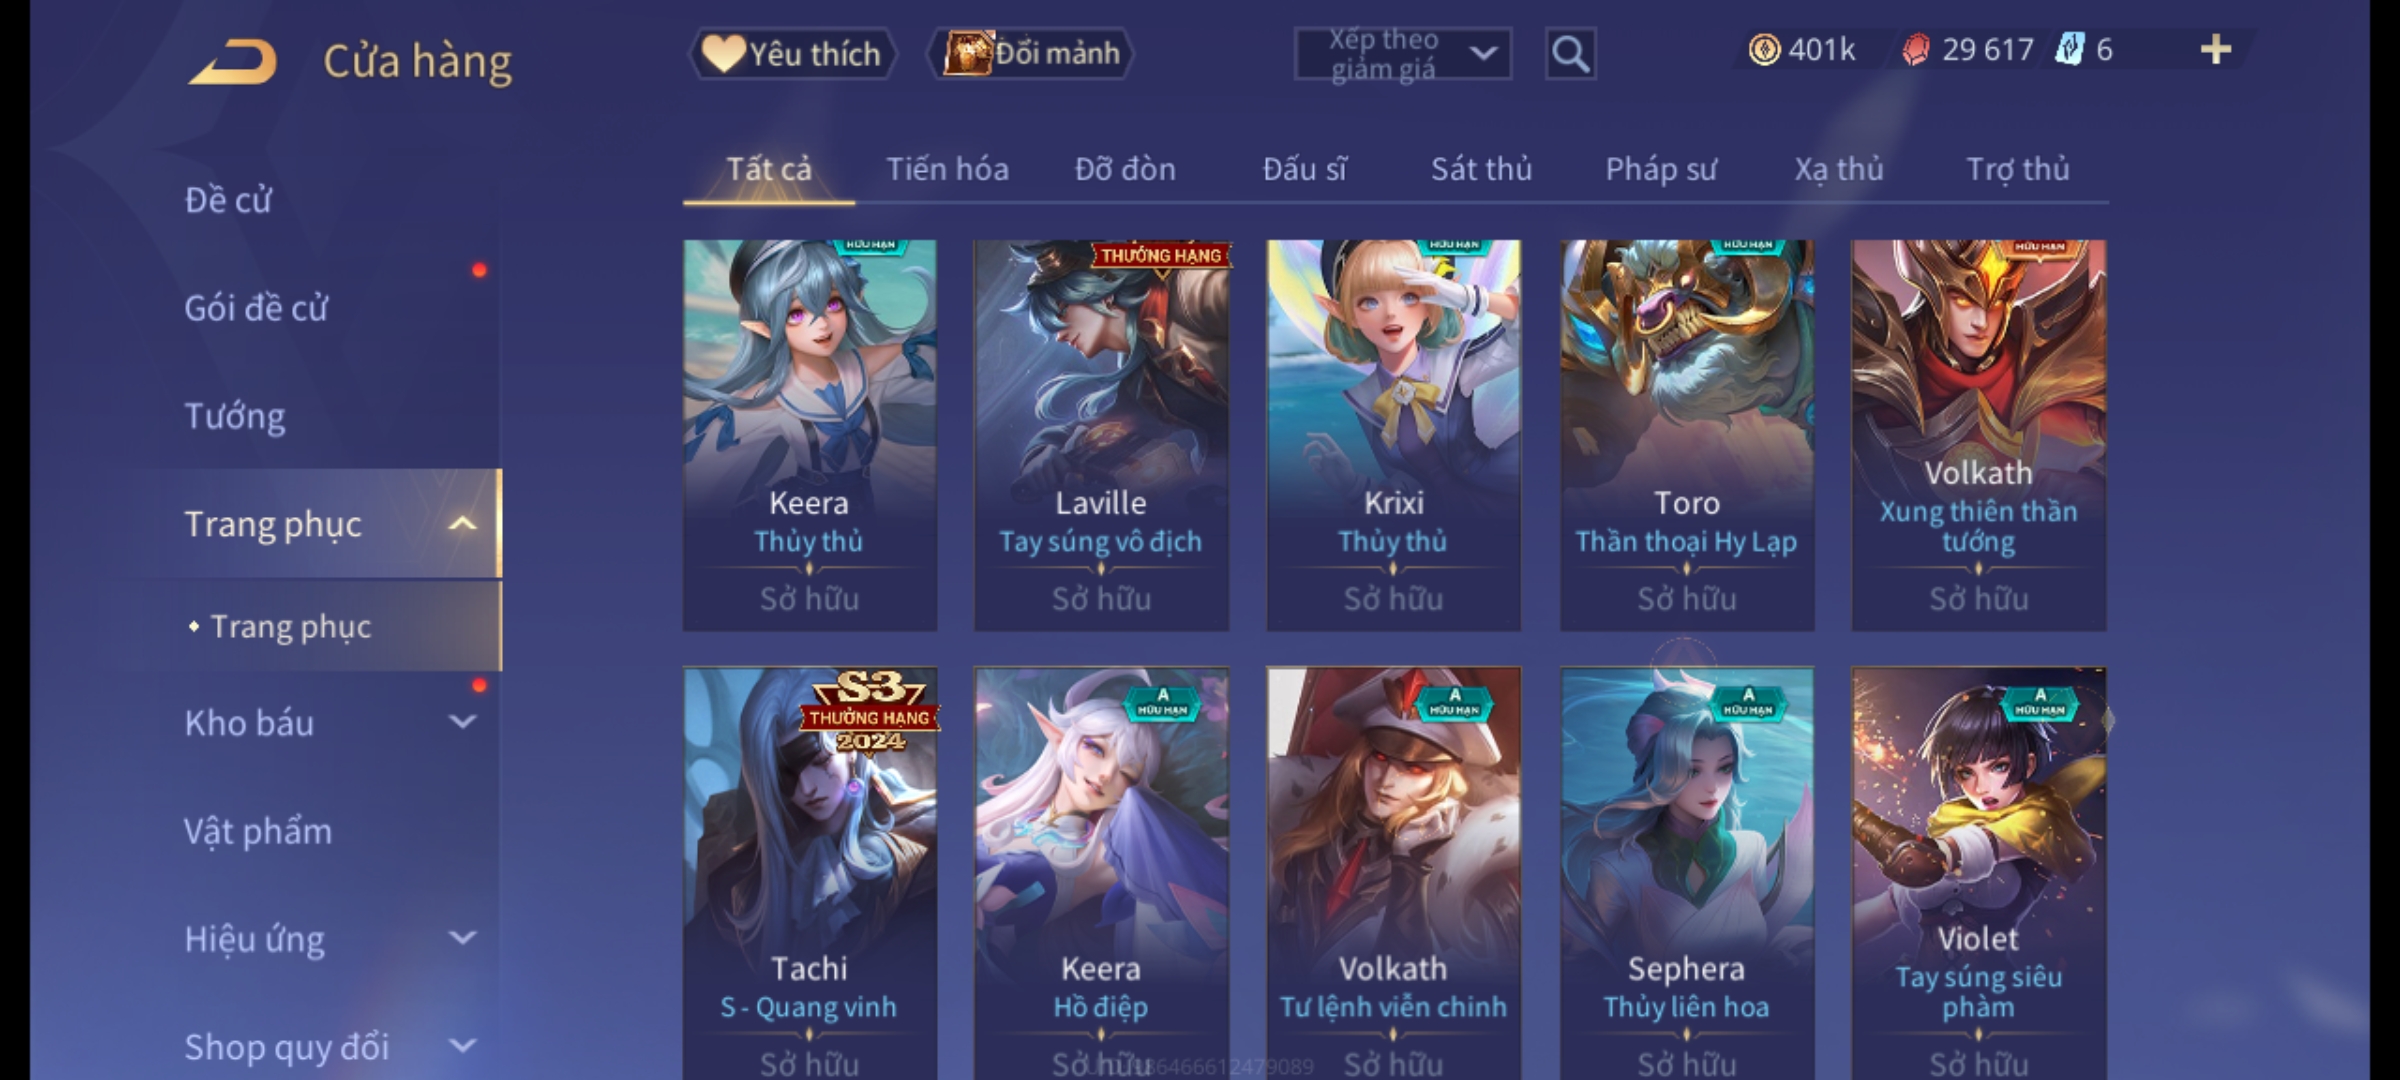This screenshot has height=1080, width=2400.
Task: Select Laville Tay súng vô địch skin
Action: (x=1101, y=435)
